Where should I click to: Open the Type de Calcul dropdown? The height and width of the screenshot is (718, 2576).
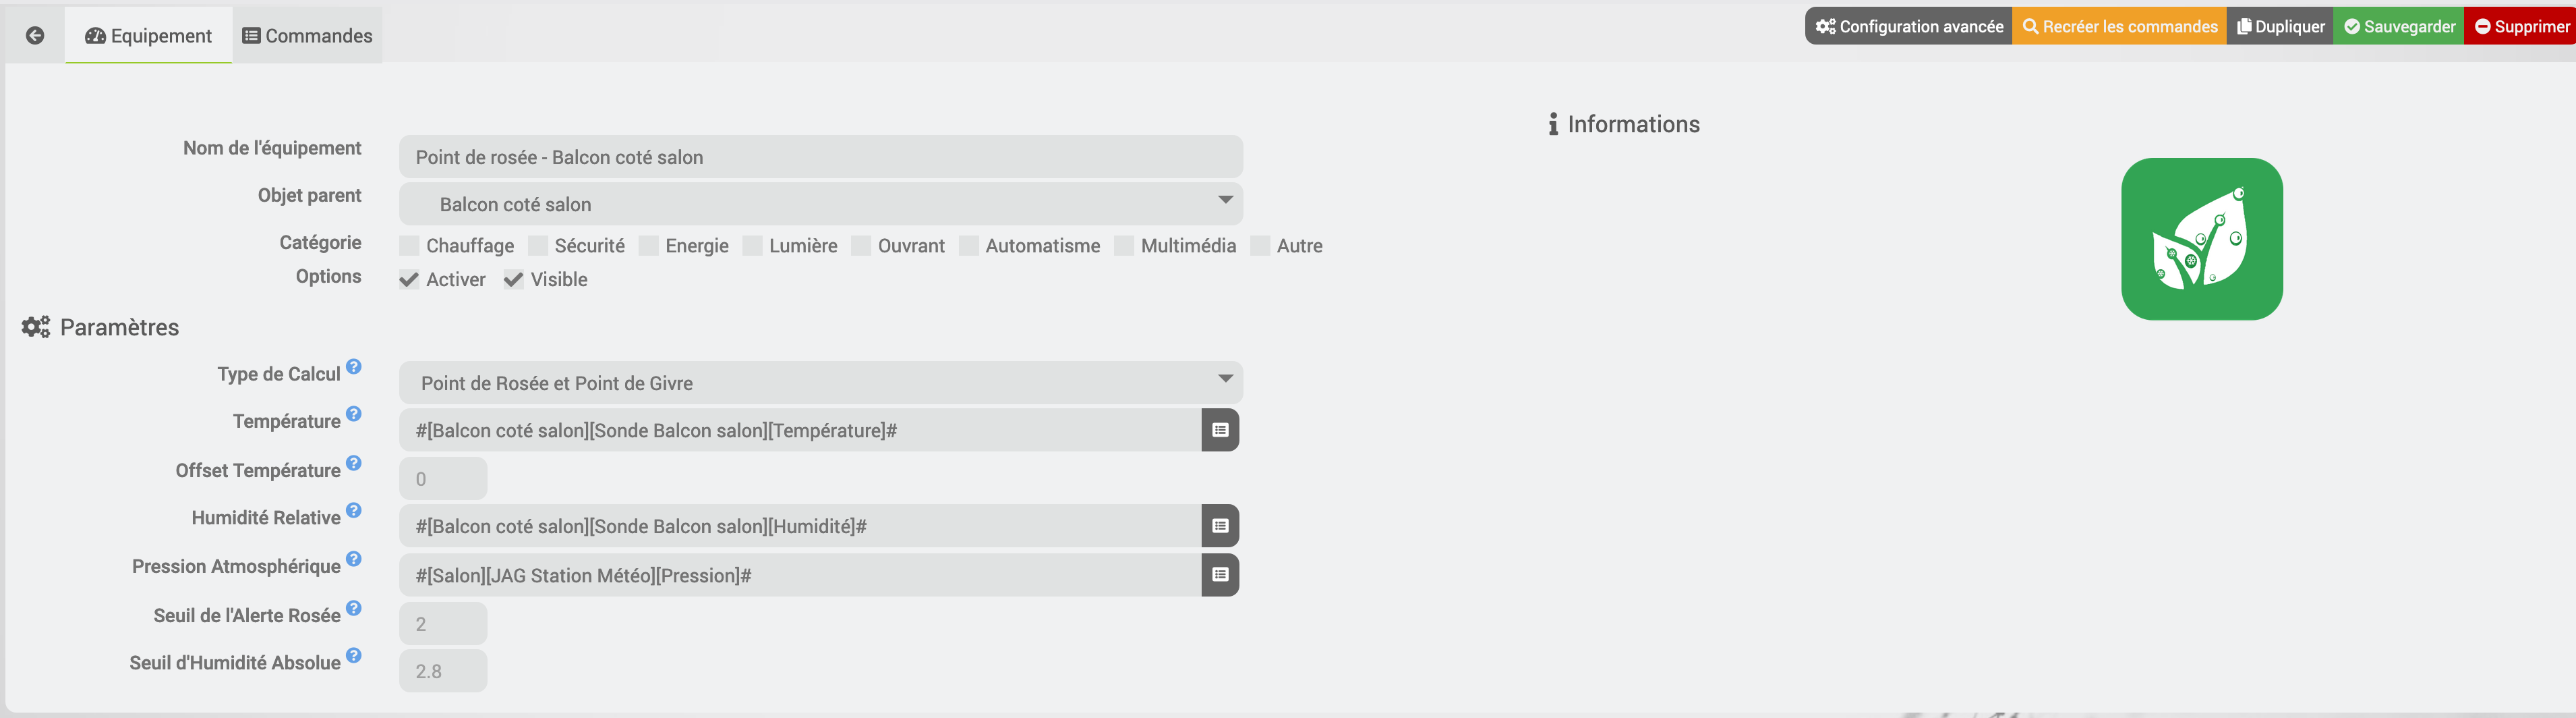point(821,383)
